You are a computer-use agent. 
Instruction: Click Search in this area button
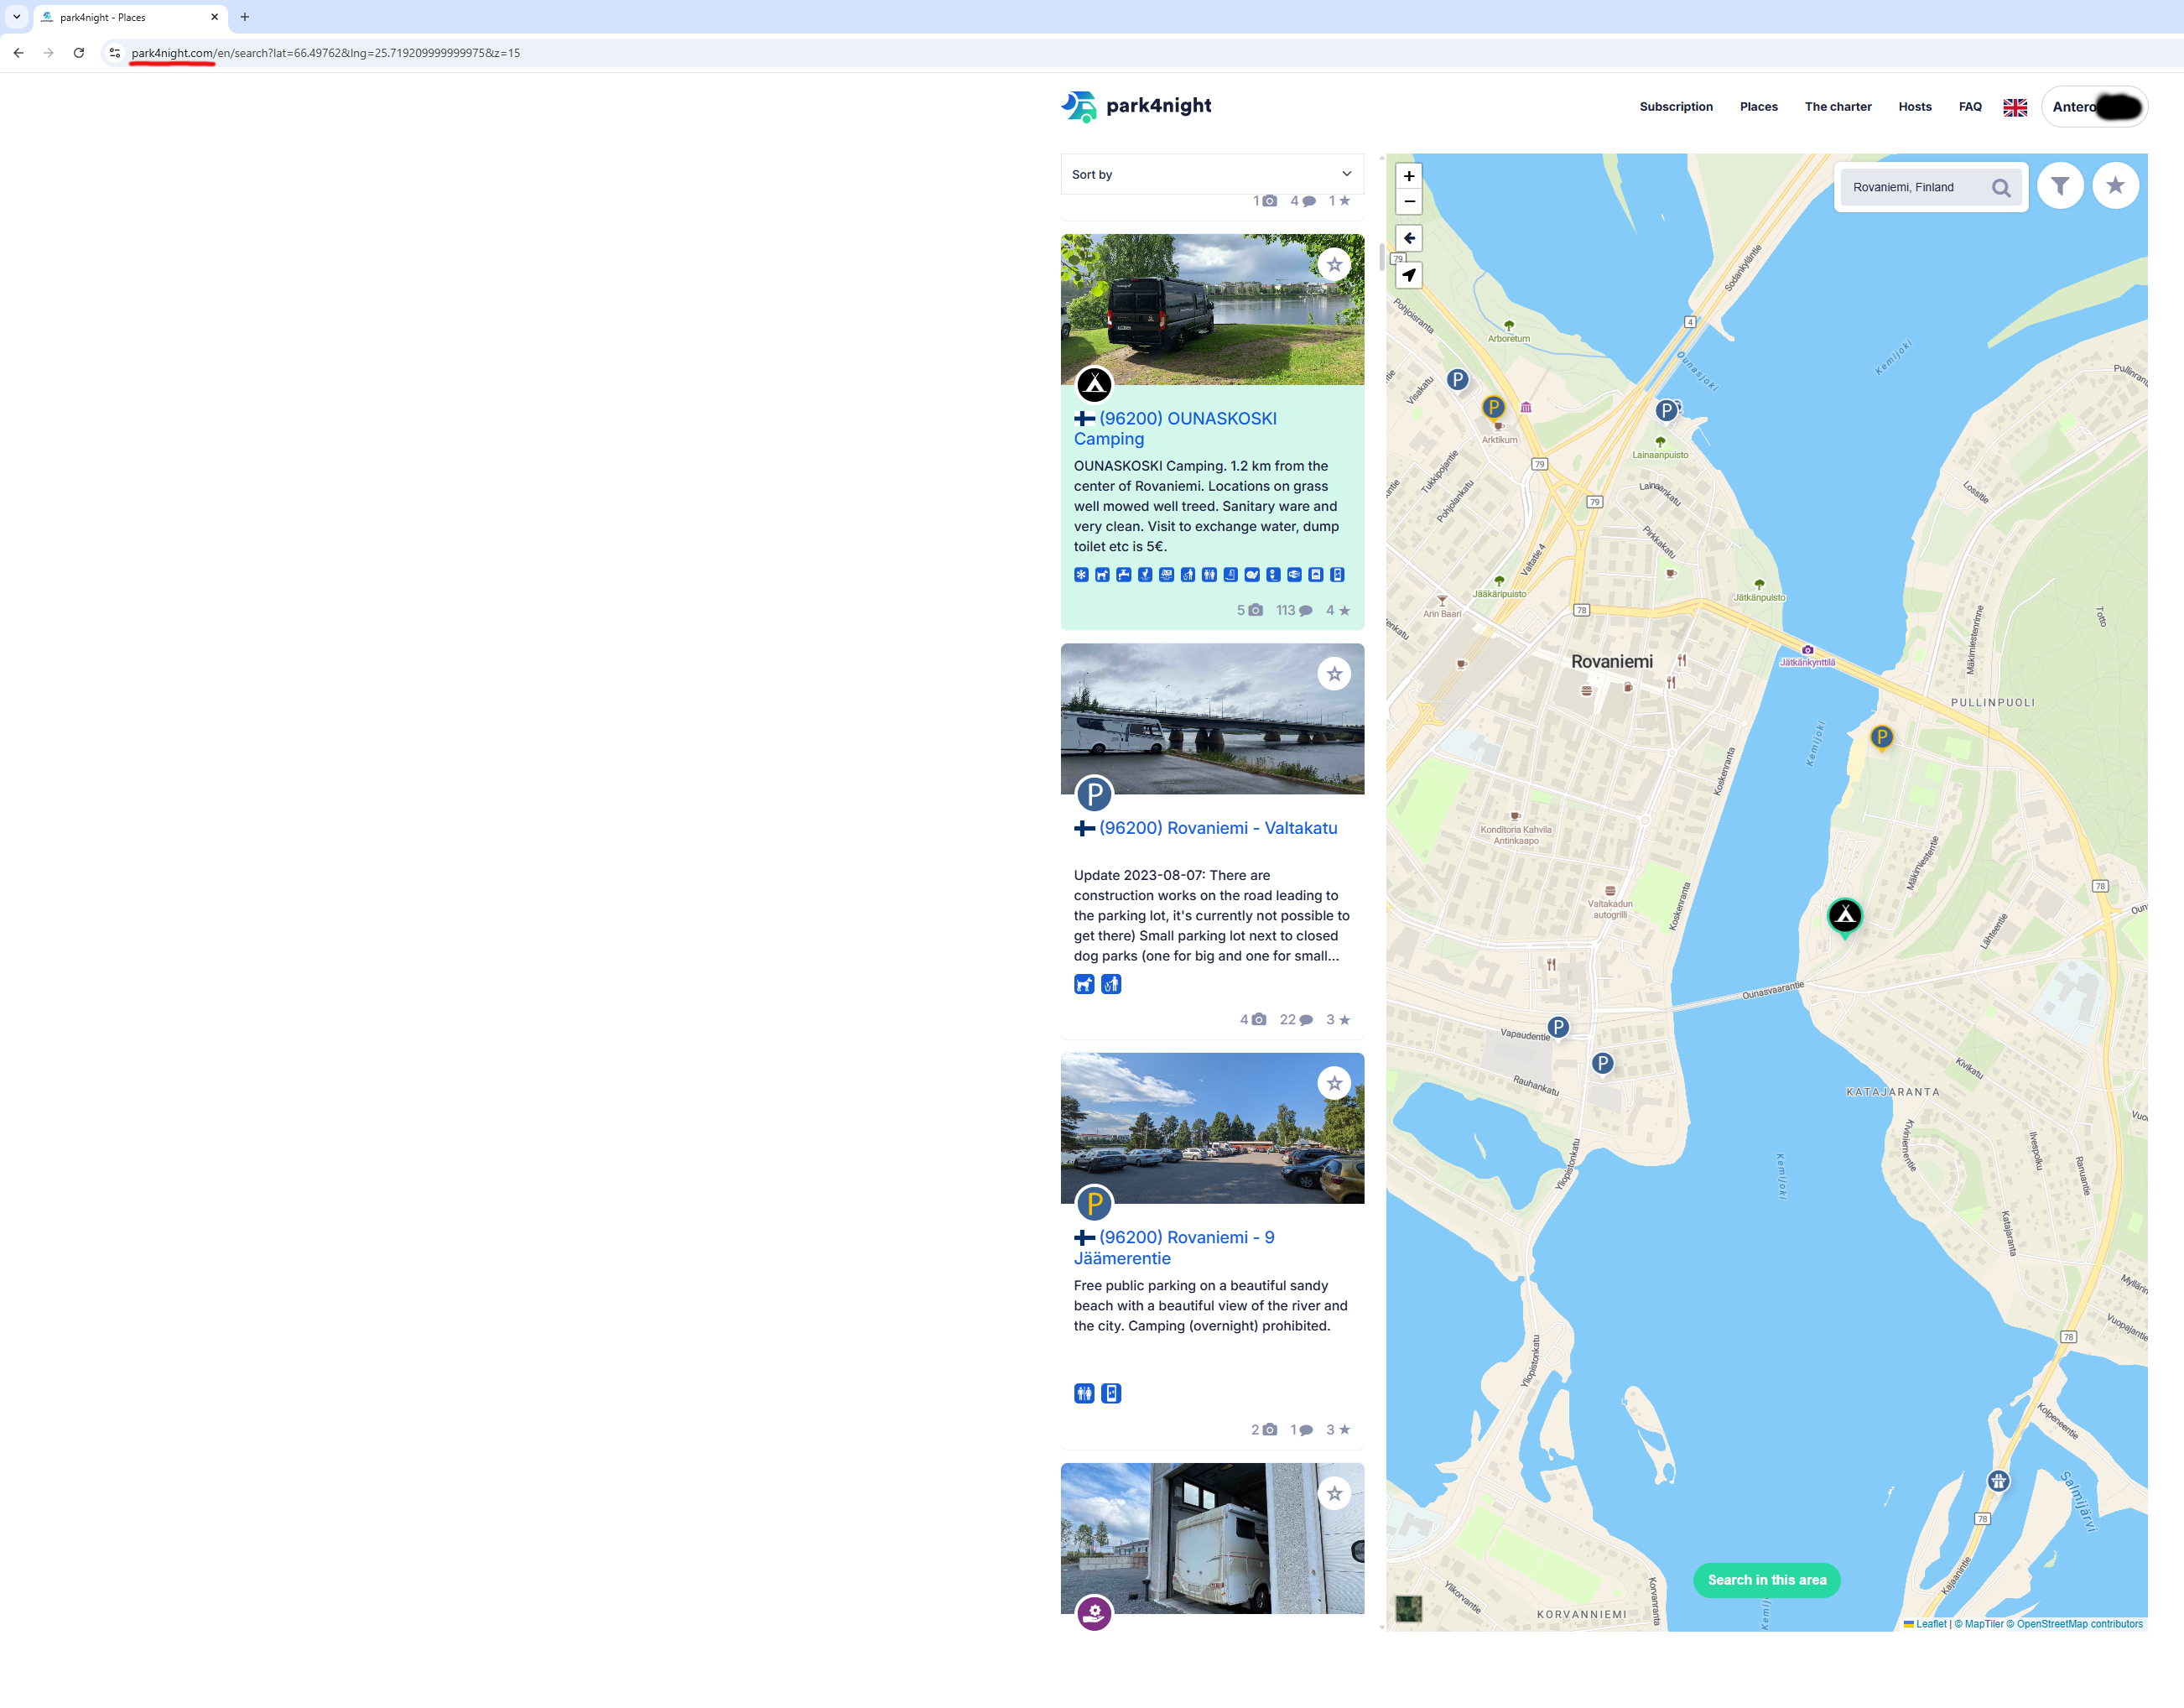[x=1766, y=1580]
